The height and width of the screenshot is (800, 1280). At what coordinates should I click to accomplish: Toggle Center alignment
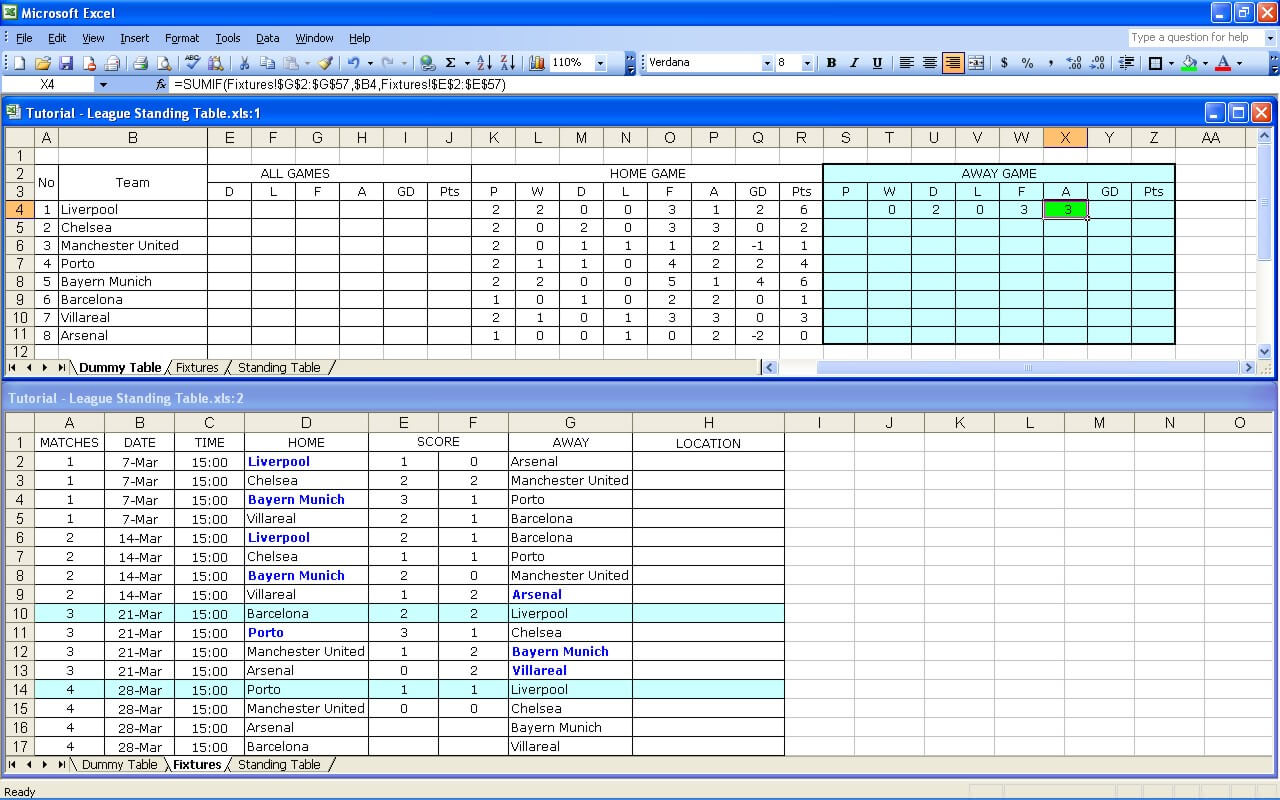(x=930, y=63)
